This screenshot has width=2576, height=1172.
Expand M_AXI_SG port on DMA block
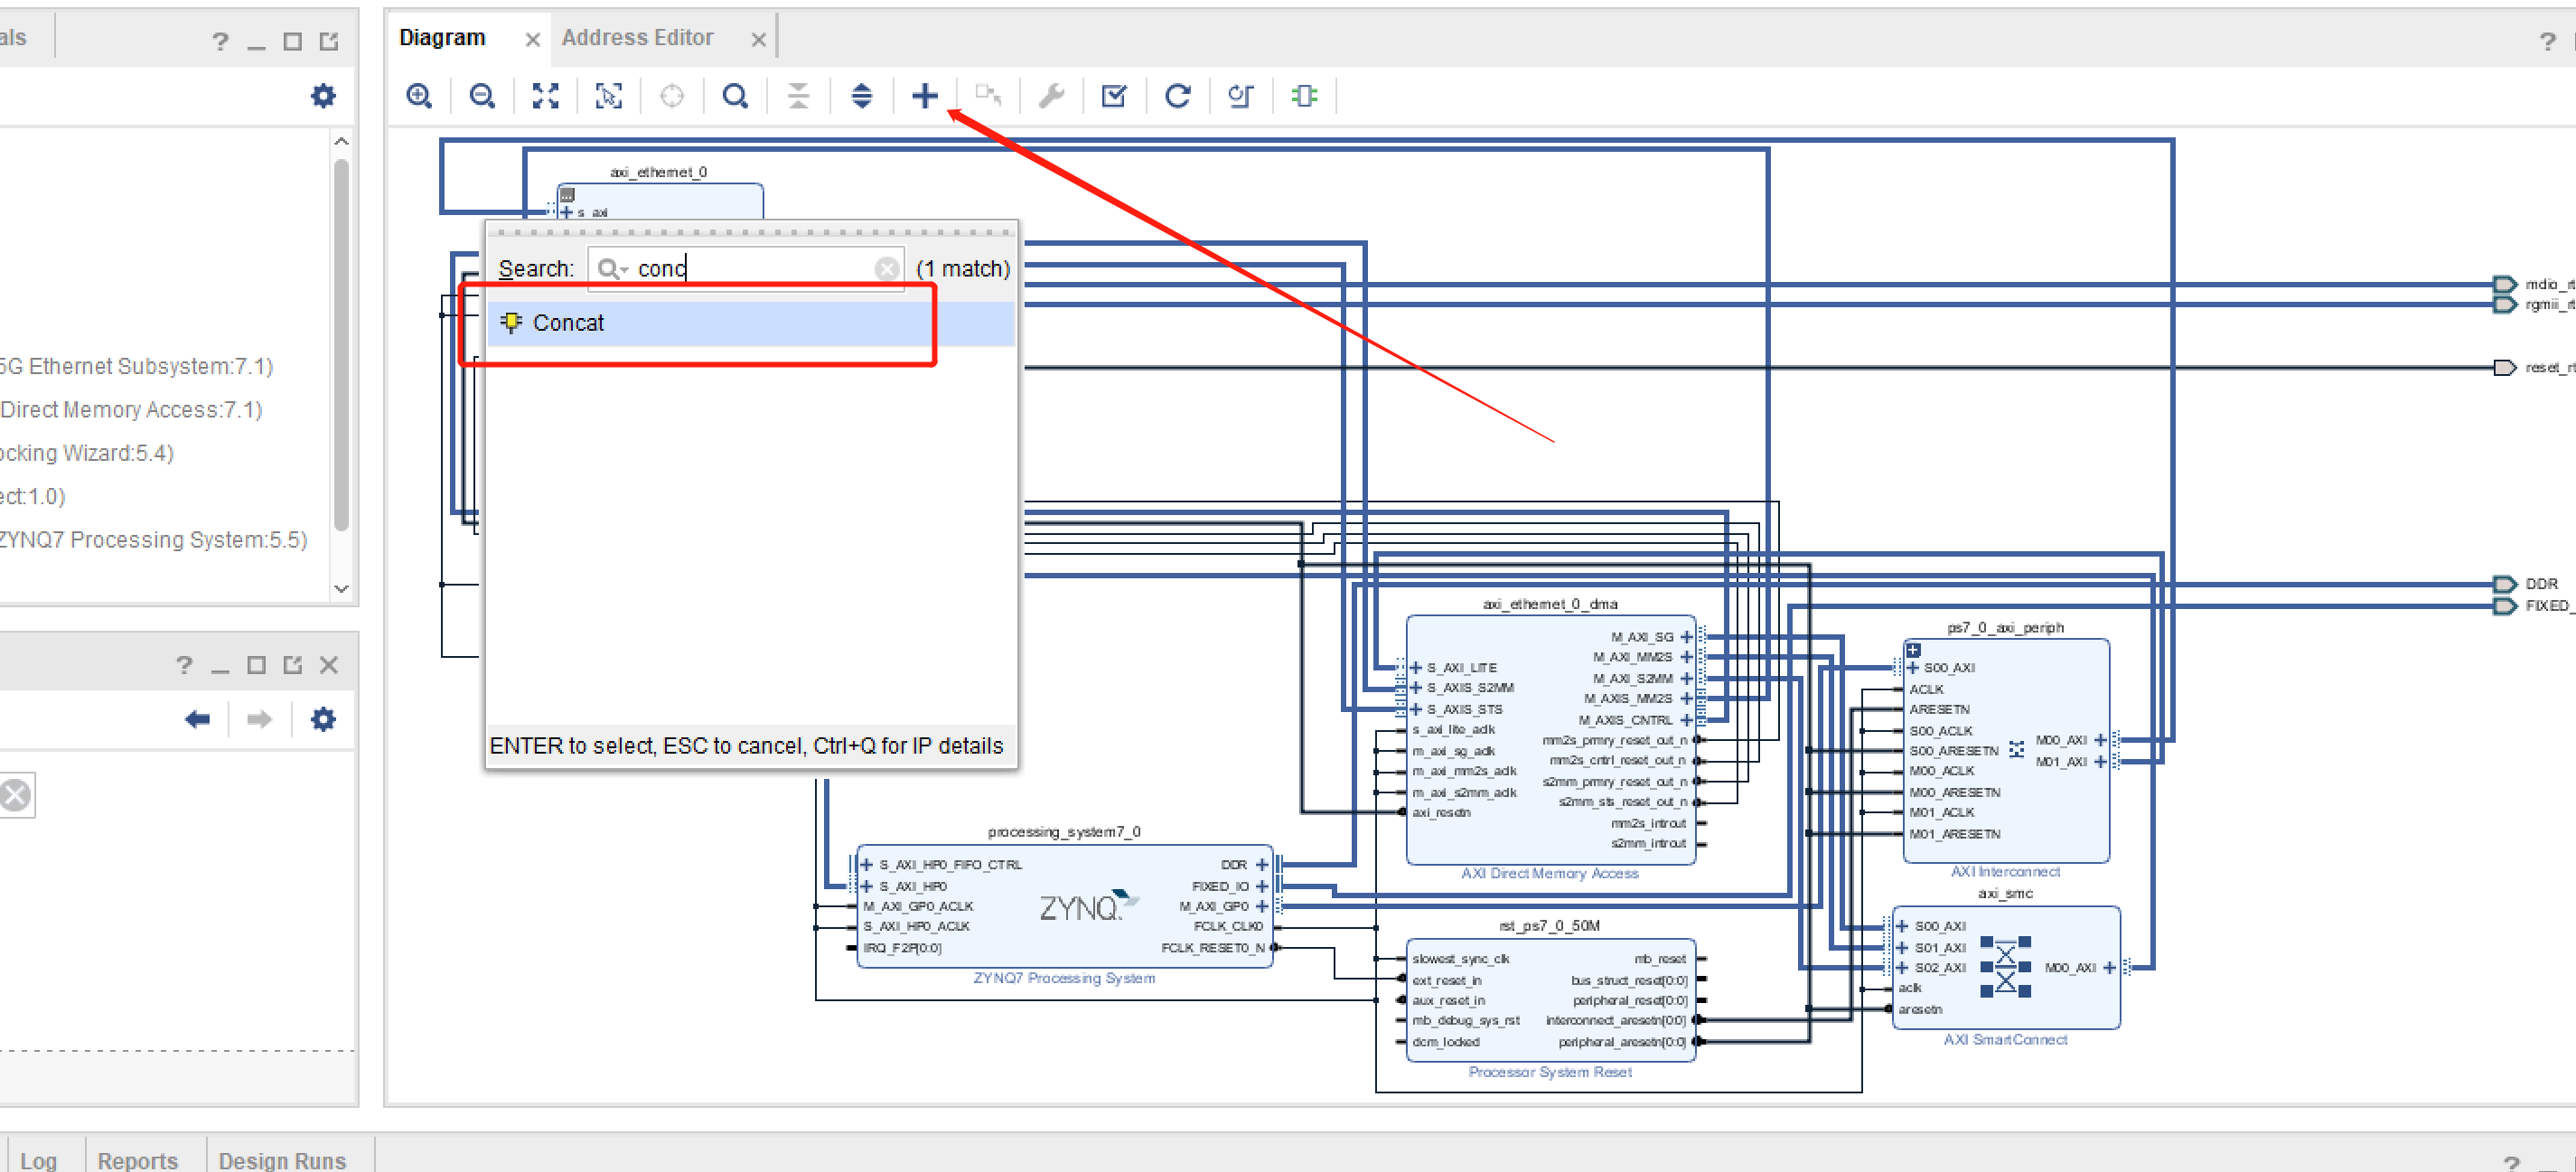[x=1686, y=637]
